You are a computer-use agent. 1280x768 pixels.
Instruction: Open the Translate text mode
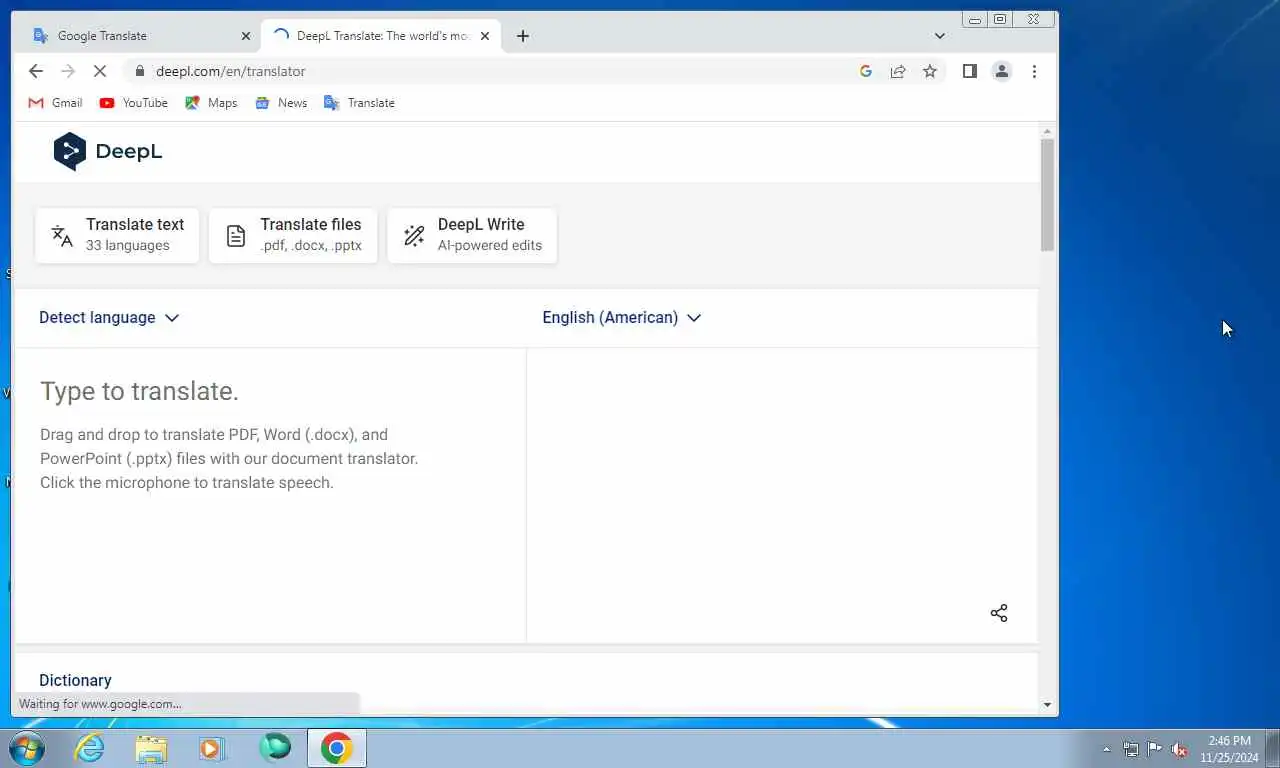coord(117,236)
